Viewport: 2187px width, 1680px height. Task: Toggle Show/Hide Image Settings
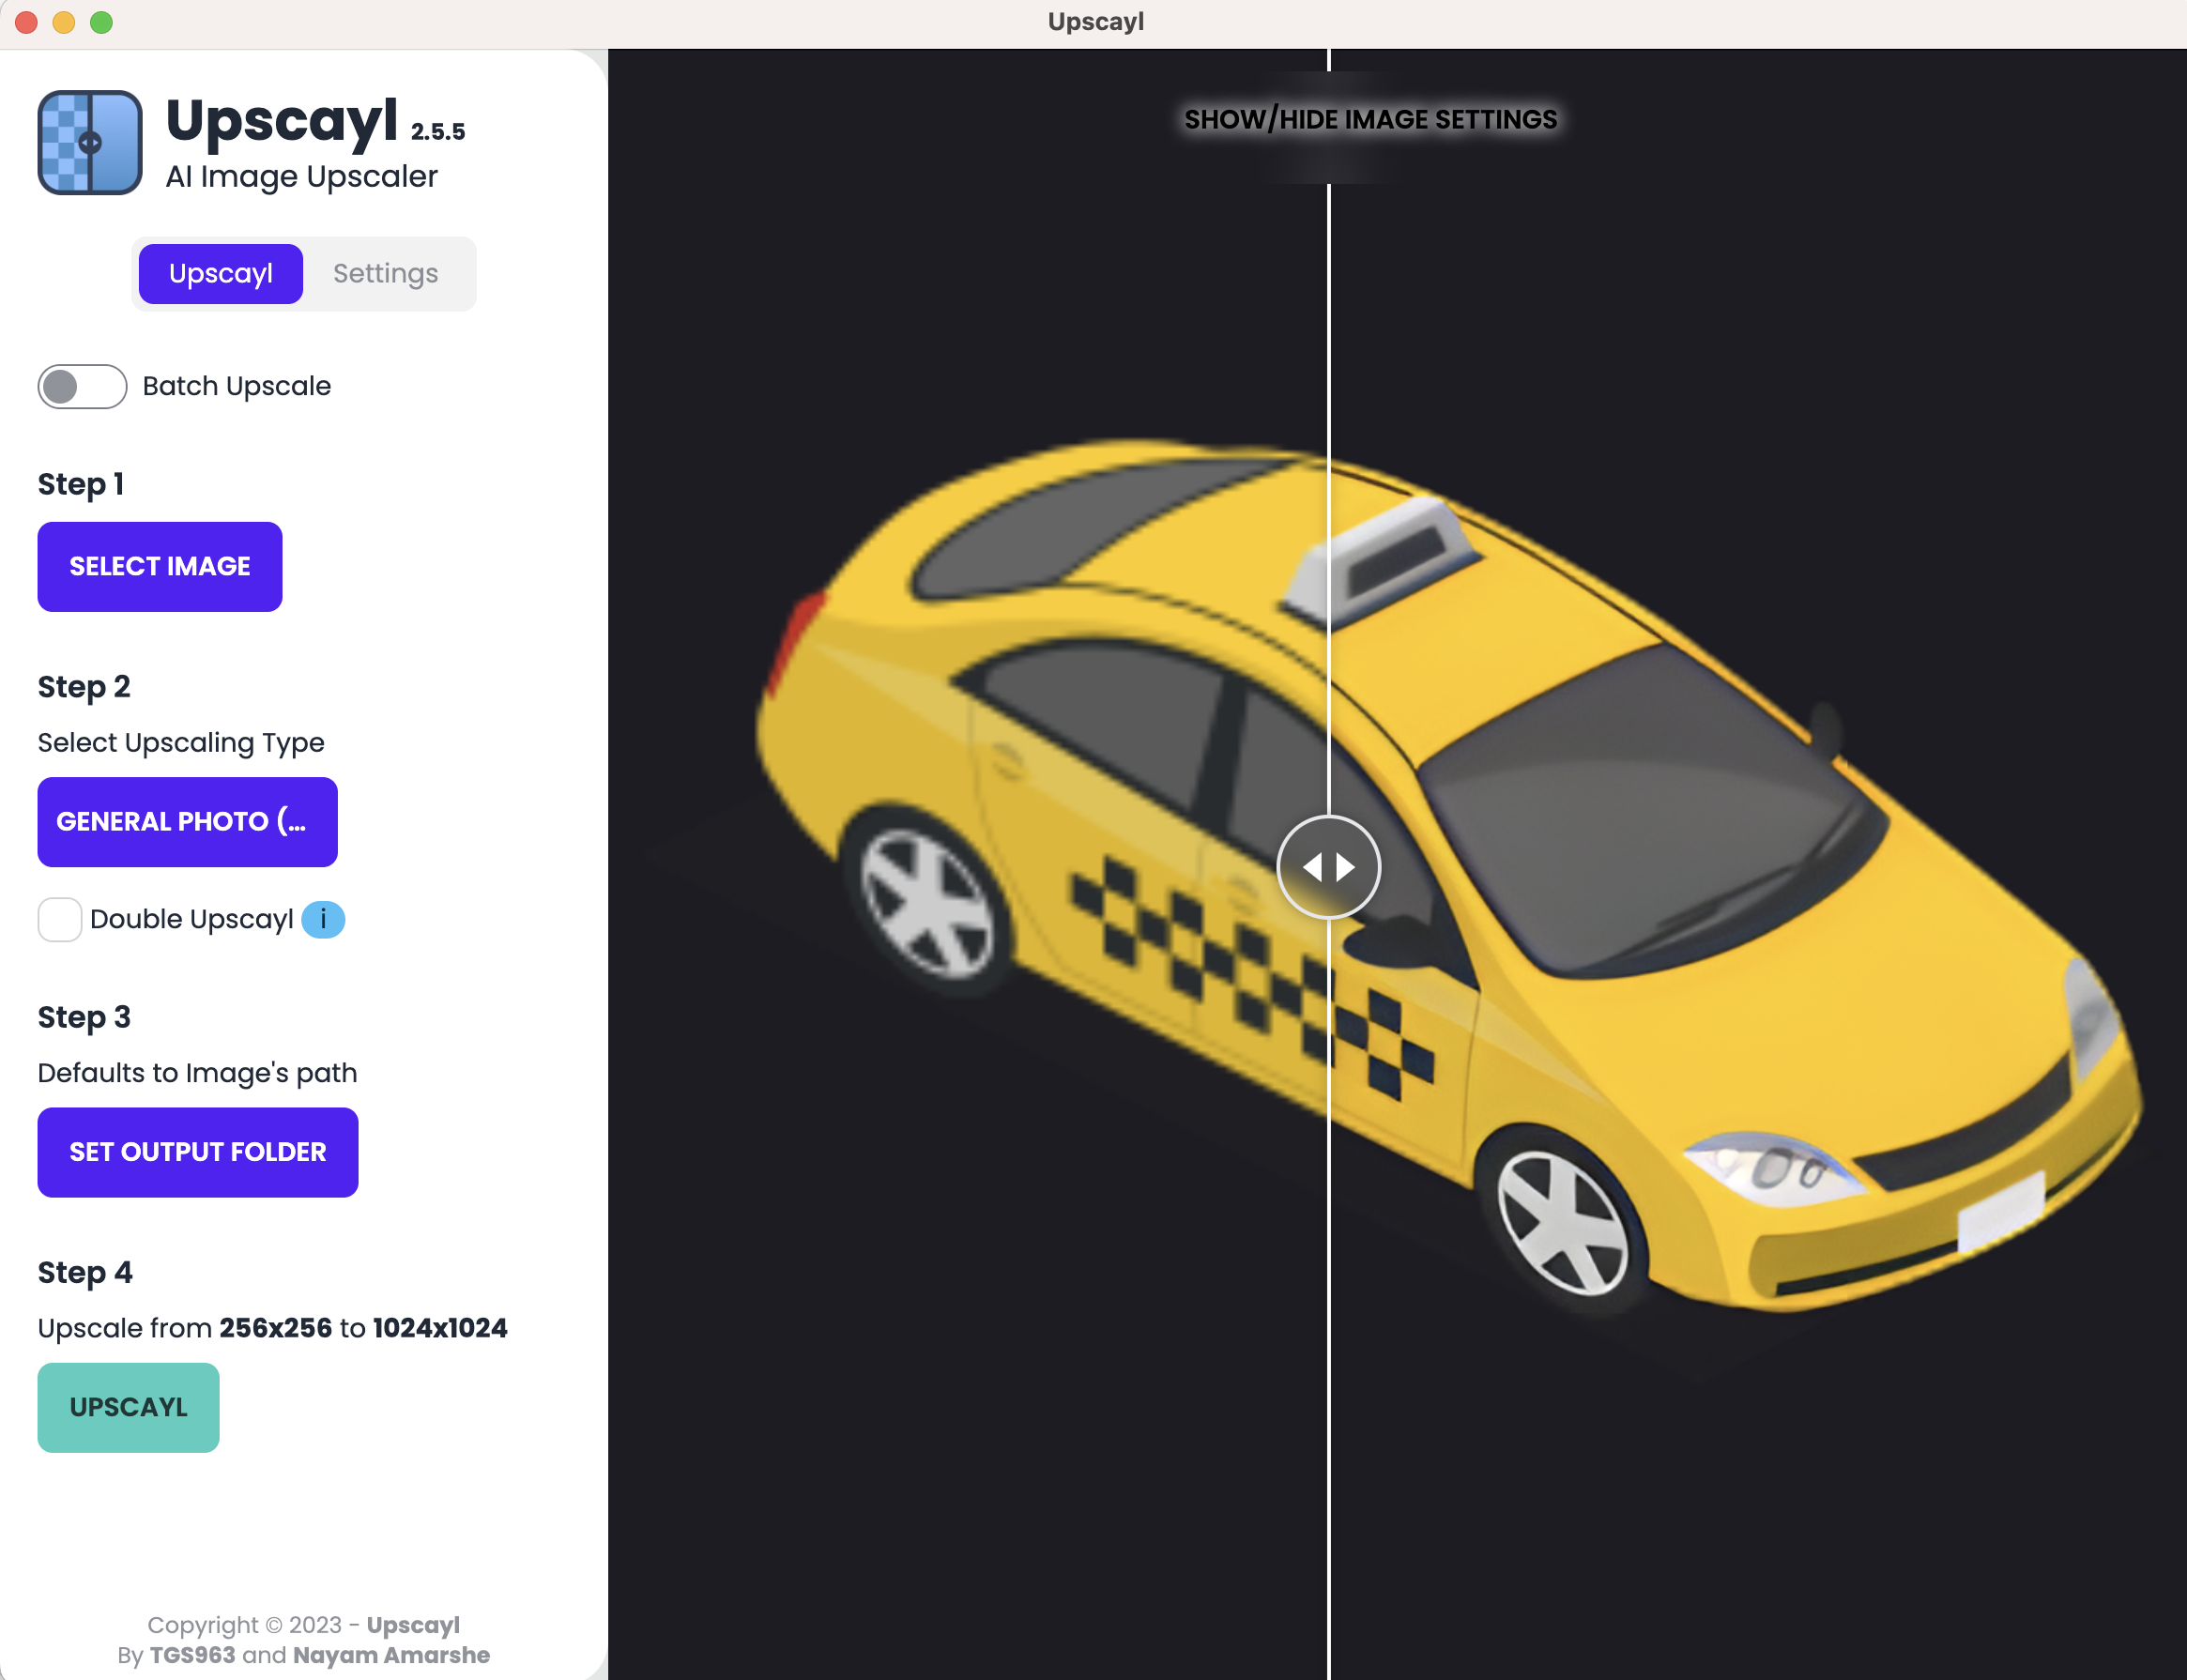point(1369,119)
